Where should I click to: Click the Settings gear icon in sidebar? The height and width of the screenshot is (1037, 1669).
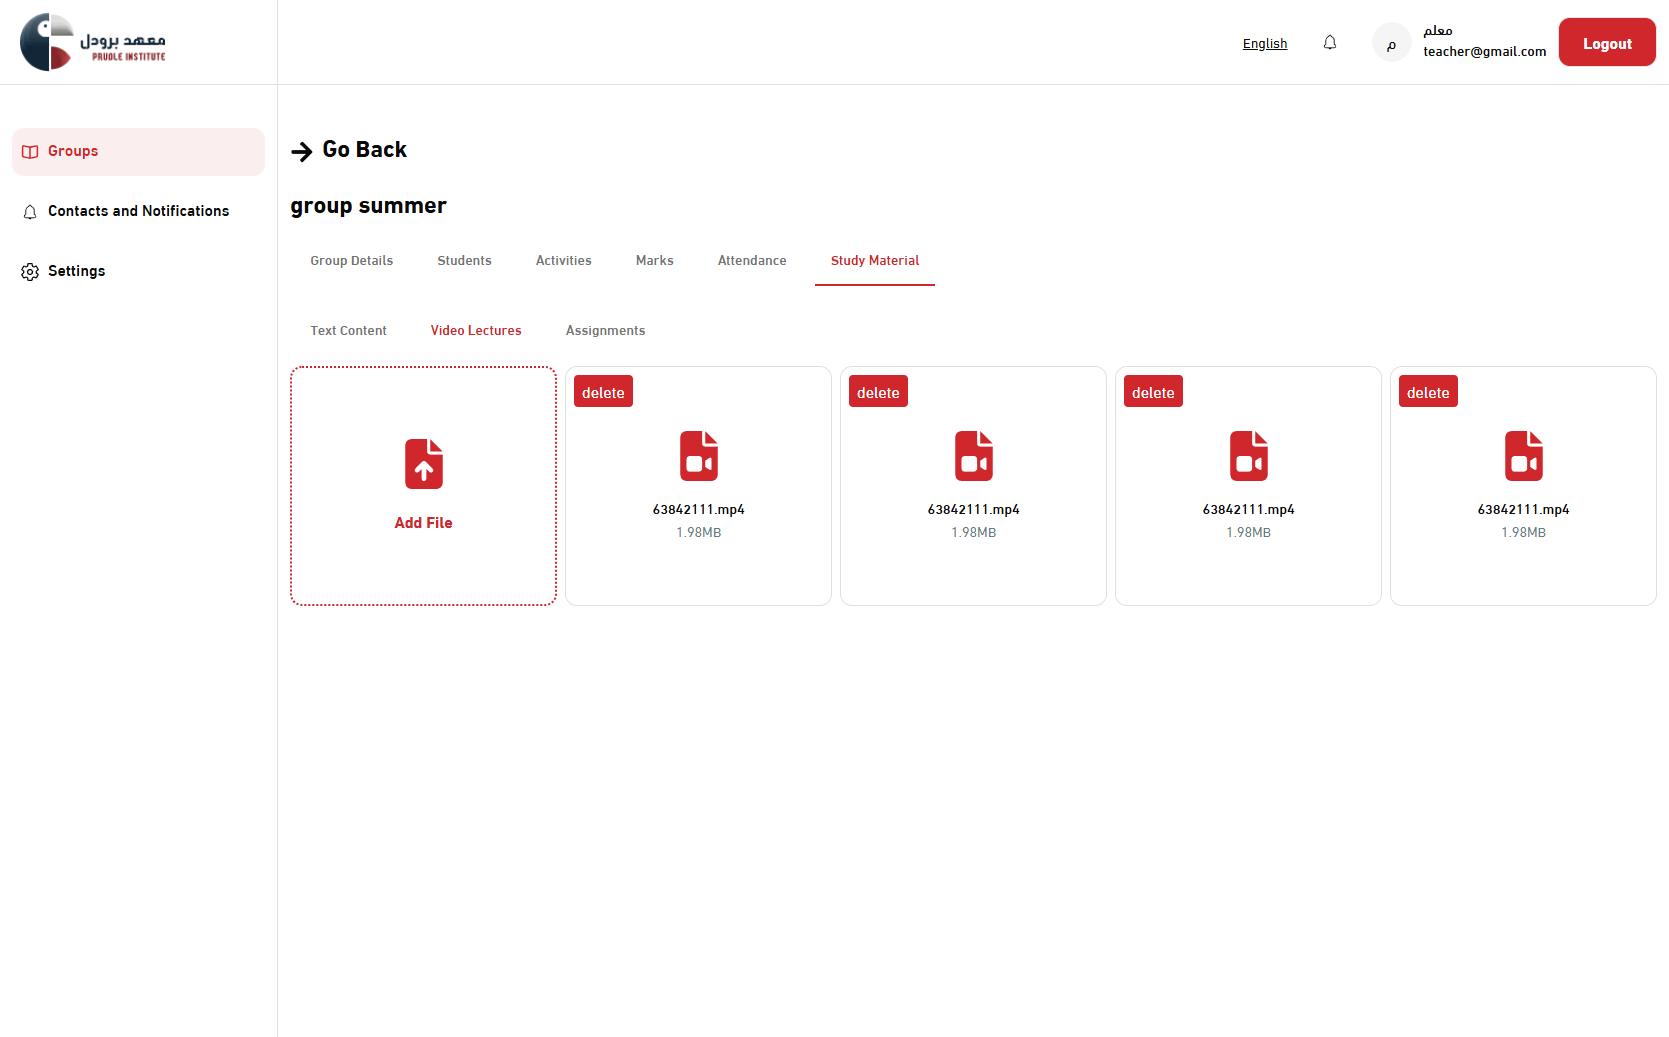(x=30, y=272)
